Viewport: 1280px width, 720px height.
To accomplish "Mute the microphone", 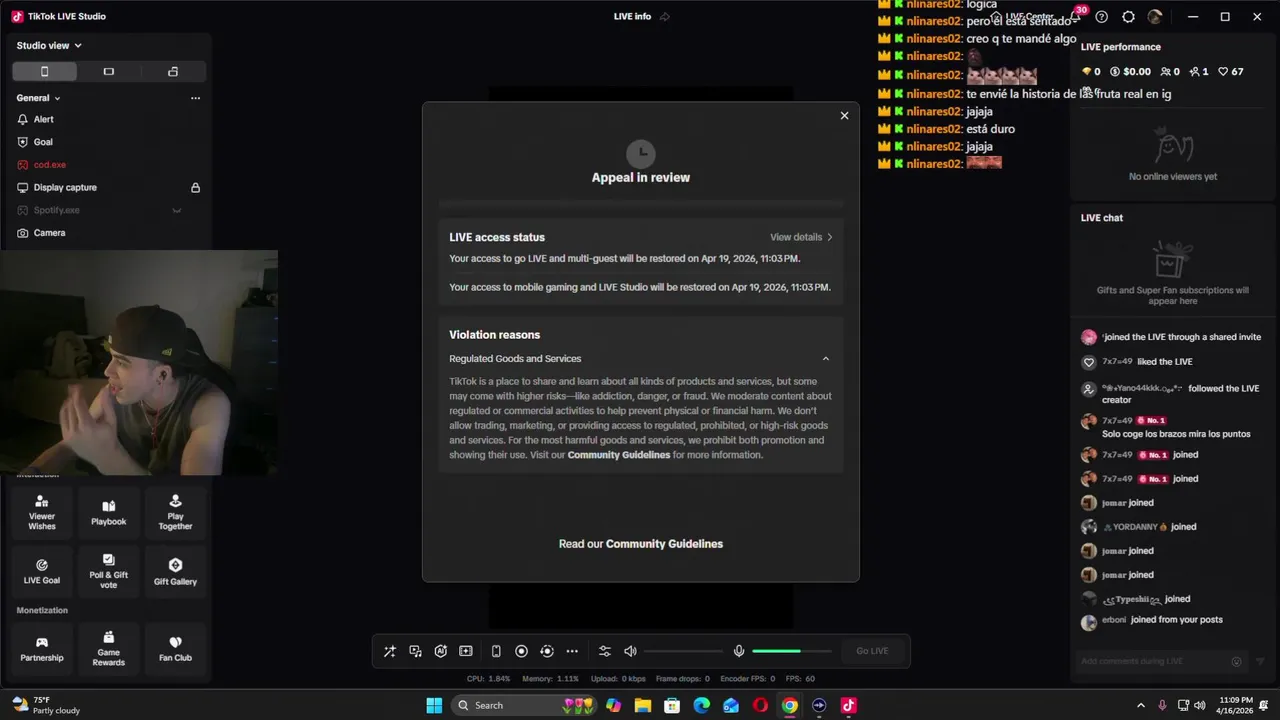I will [x=739, y=651].
